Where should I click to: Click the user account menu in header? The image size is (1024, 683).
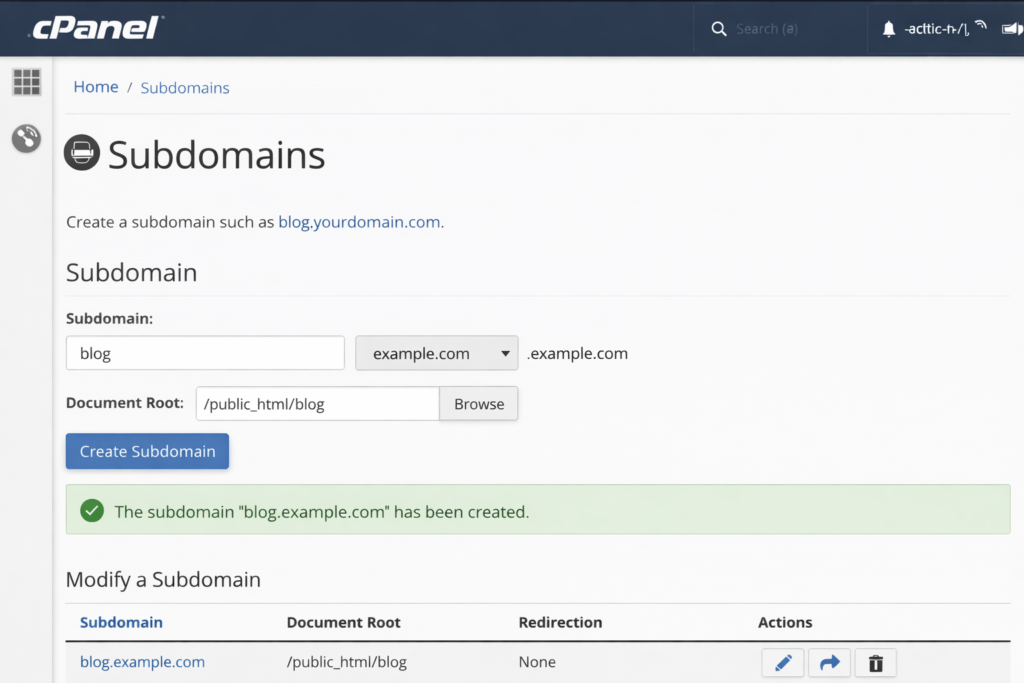(938, 28)
